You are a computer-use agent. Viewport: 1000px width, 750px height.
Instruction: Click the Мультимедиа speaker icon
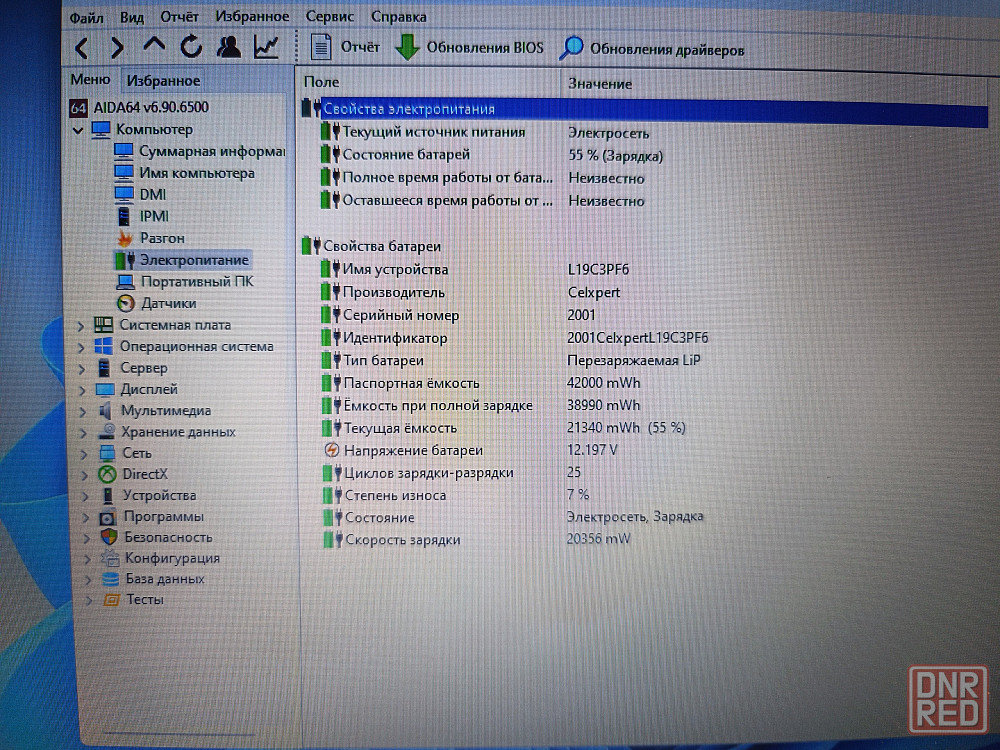tap(106, 411)
